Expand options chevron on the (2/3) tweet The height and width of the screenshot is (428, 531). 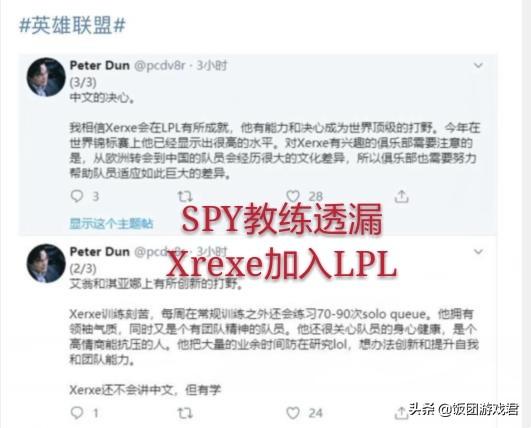(478, 252)
